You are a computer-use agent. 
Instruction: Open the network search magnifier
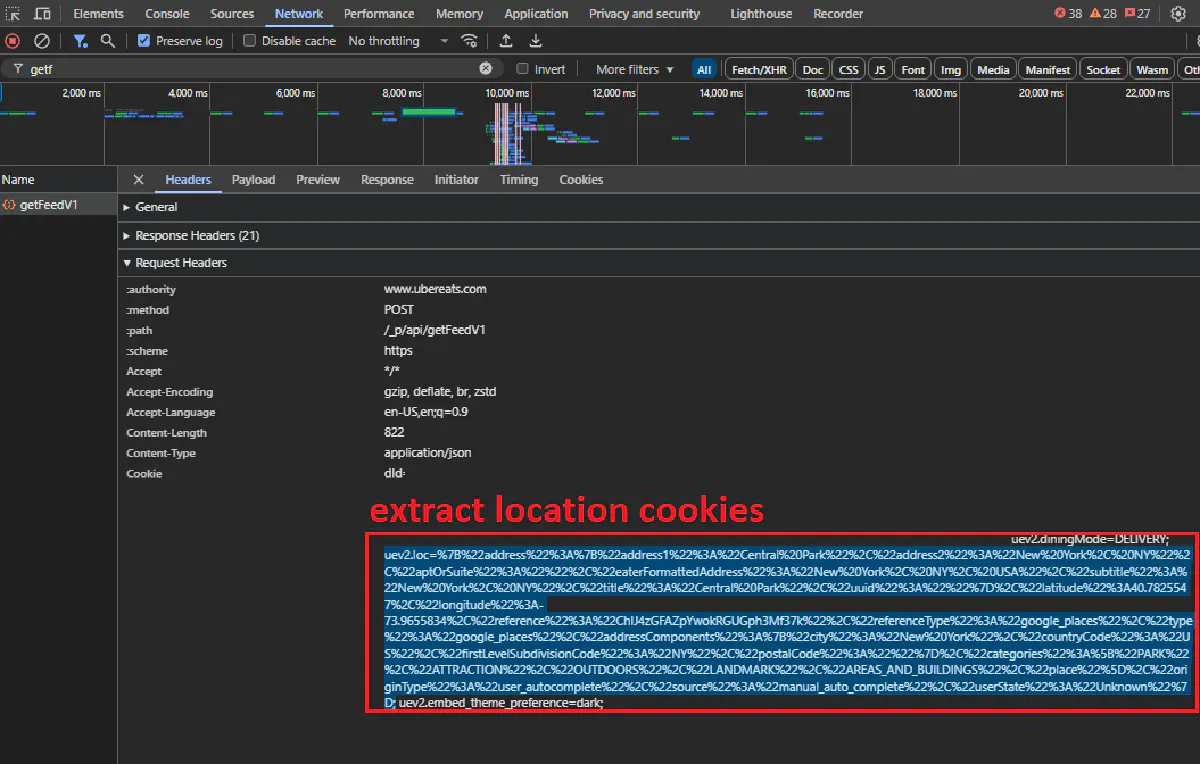click(107, 41)
